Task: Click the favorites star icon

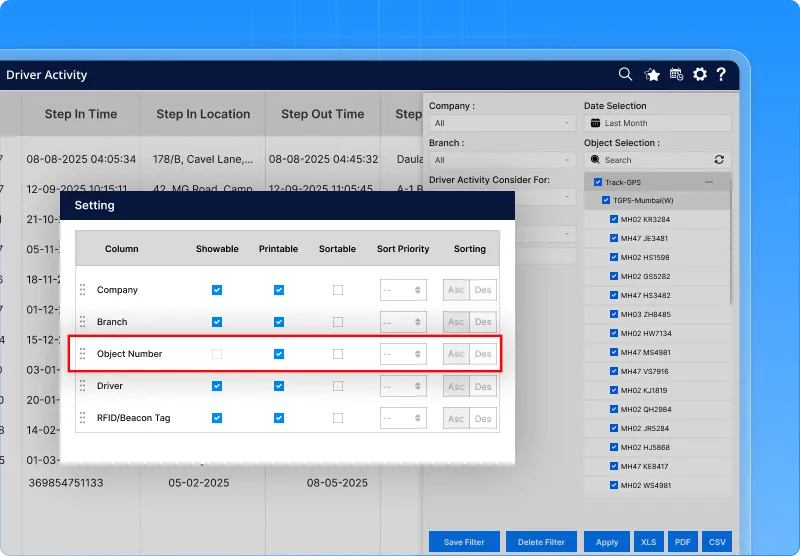Action: [x=652, y=74]
